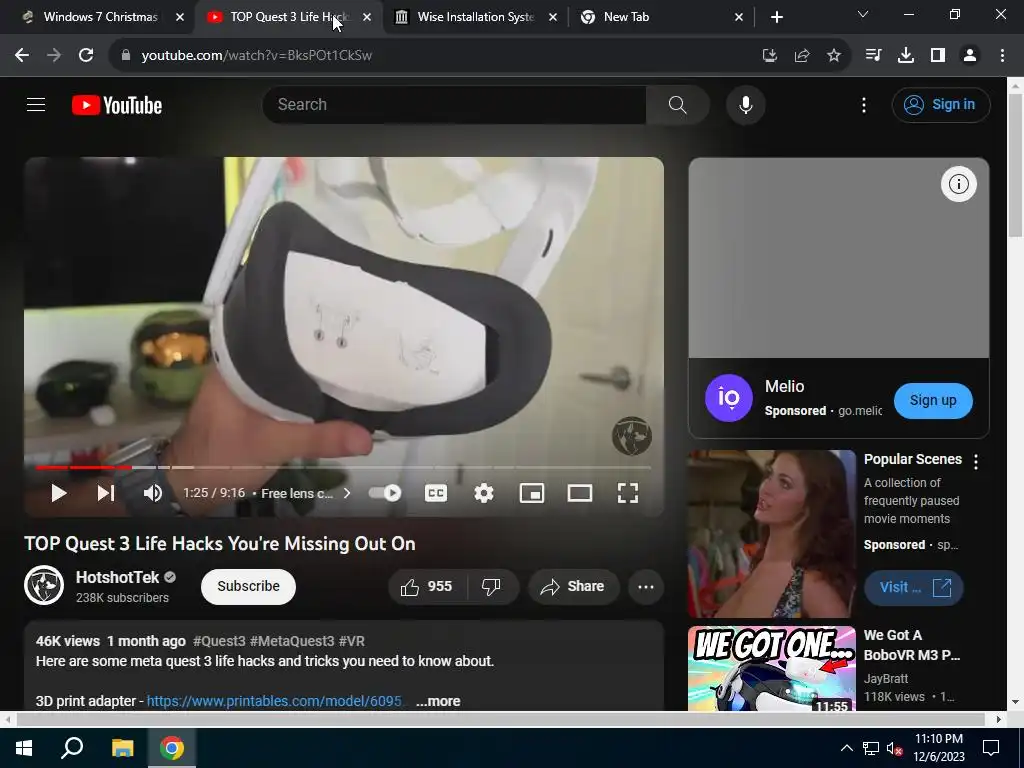
Task: Open 'We Got A BoboVR M3 P...' title
Action: (912, 645)
